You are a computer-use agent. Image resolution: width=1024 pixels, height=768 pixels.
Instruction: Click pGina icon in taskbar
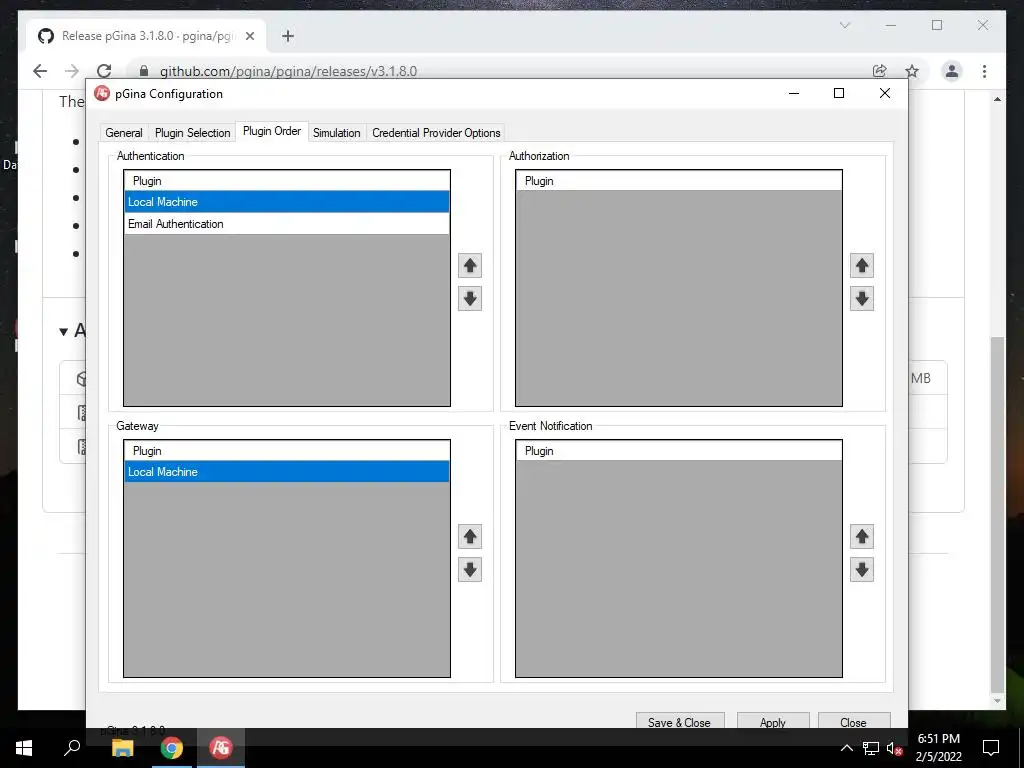point(221,748)
